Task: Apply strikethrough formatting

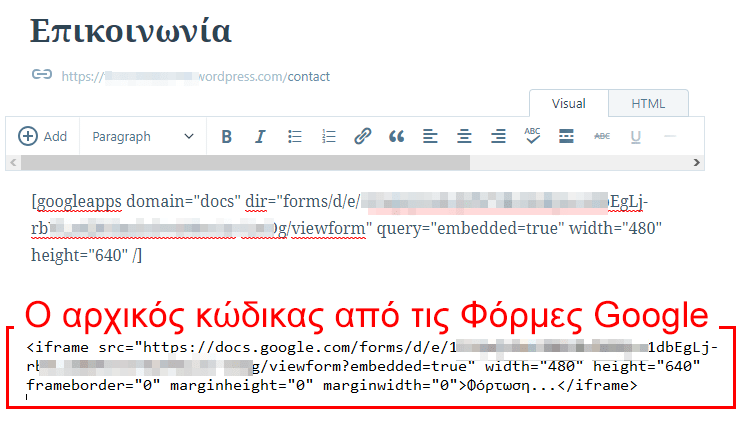Action: pos(602,136)
